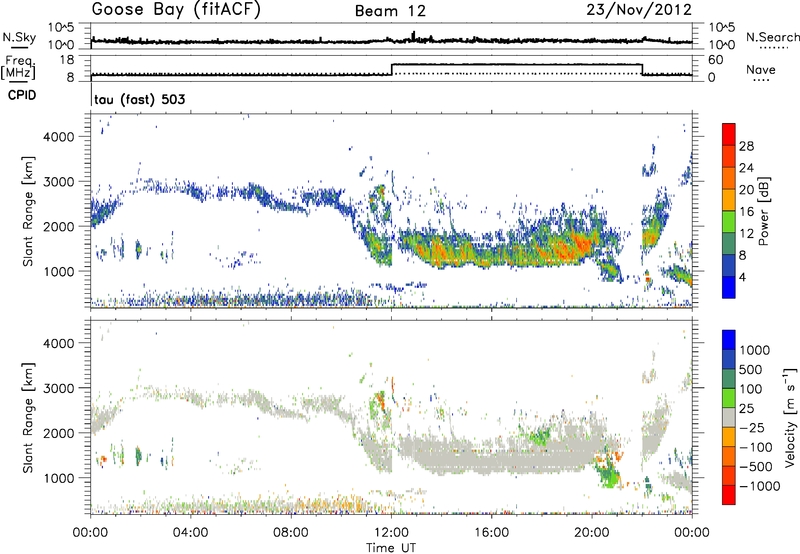The width and height of the screenshot is (800, 554).
Task: Click '3000' on velocity panel range axis
Action: 59,388
